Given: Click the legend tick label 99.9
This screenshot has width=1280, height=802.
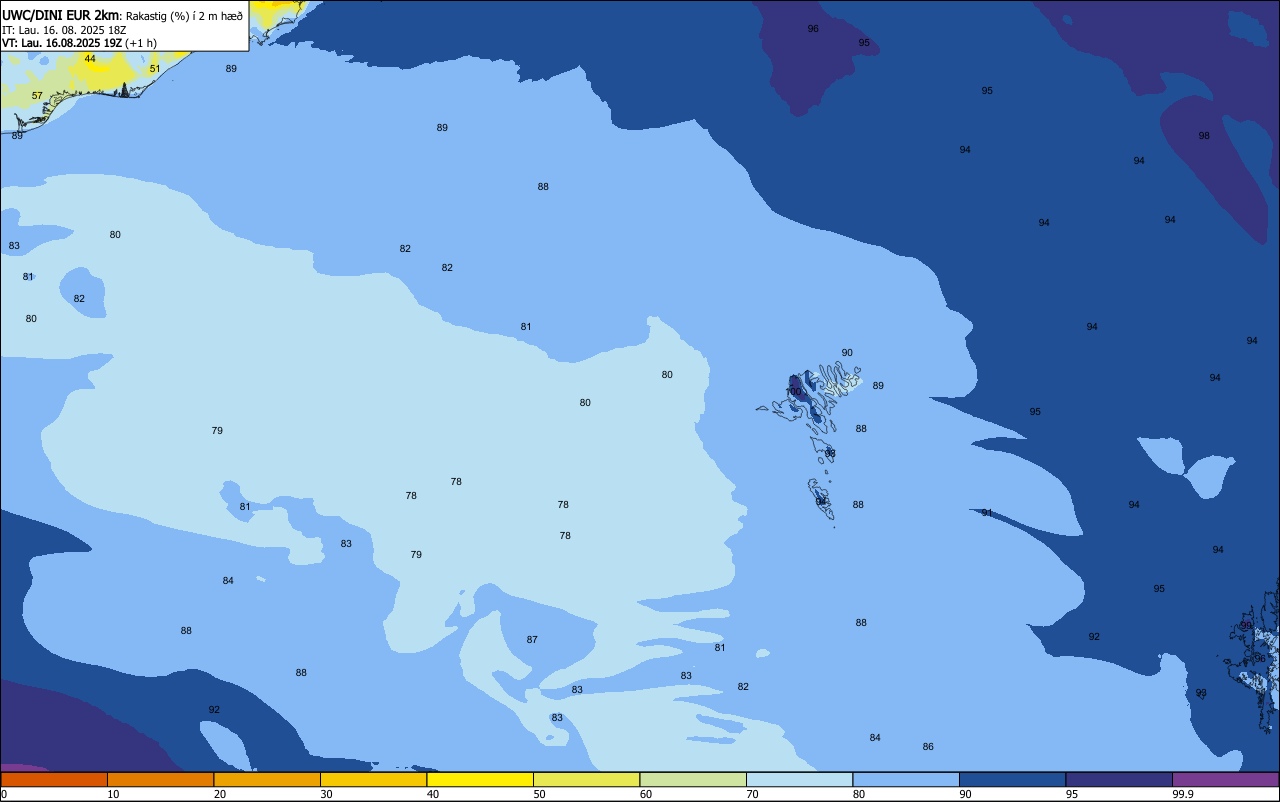Looking at the screenshot, I should pyautogui.click(x=1183, y=794).
